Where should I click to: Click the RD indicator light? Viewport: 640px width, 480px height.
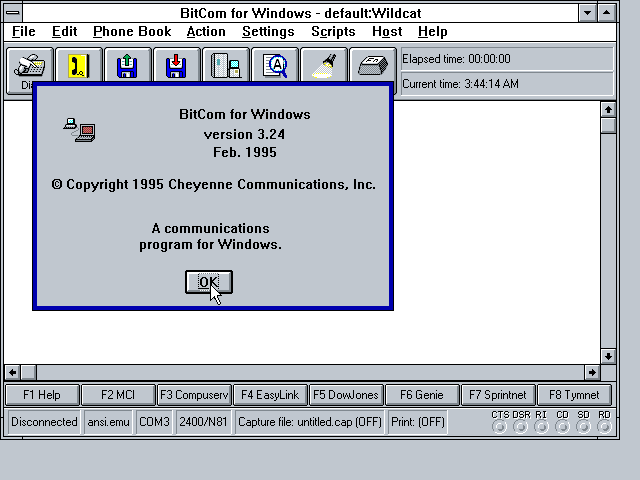[604, 427]
